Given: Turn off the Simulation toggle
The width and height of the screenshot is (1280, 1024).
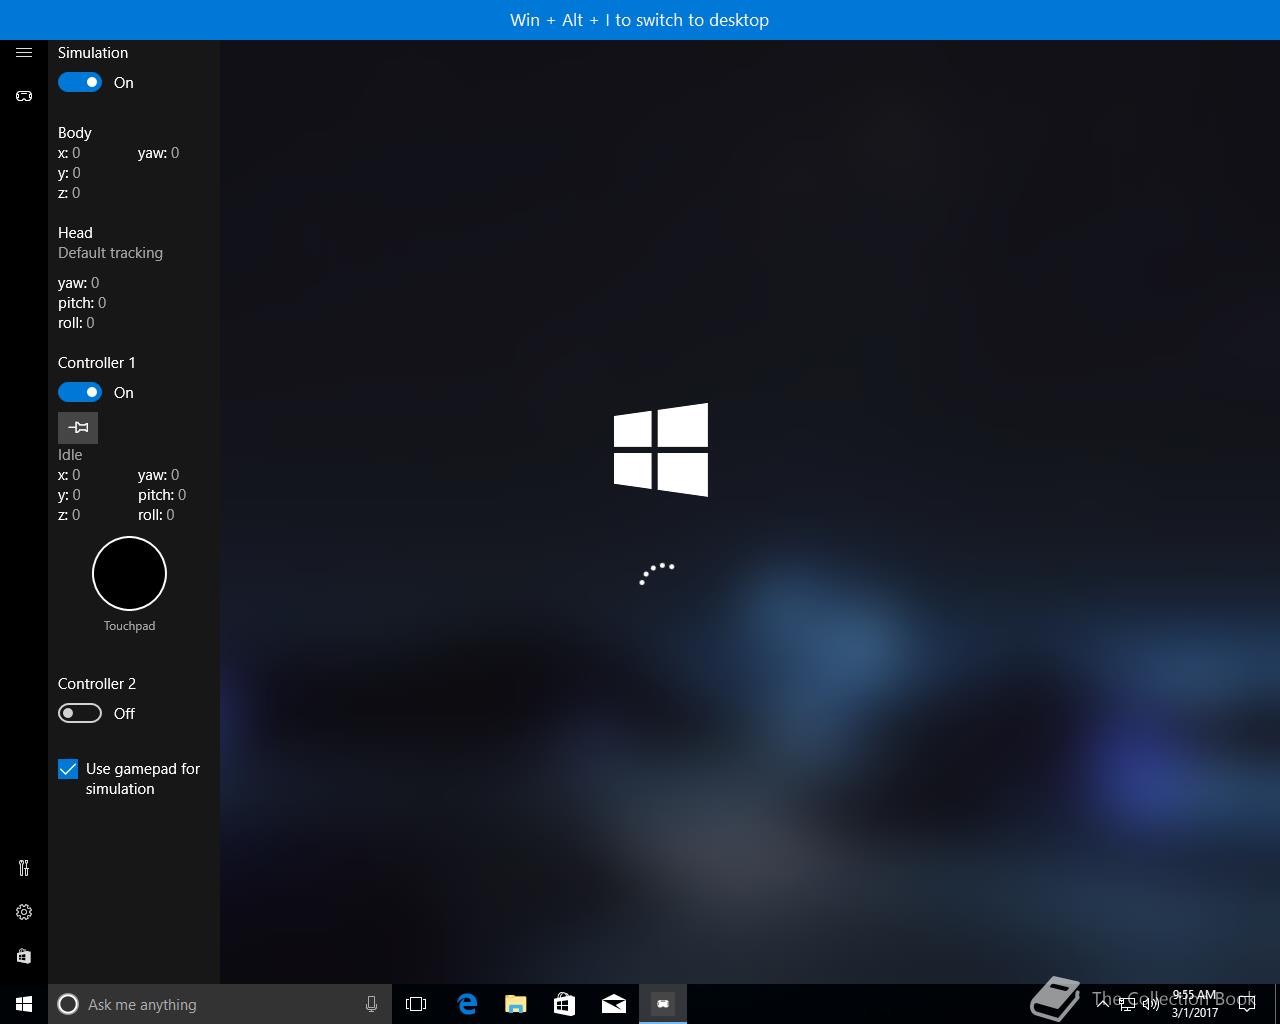Looking at the screenshot, I should click(80, 82).
